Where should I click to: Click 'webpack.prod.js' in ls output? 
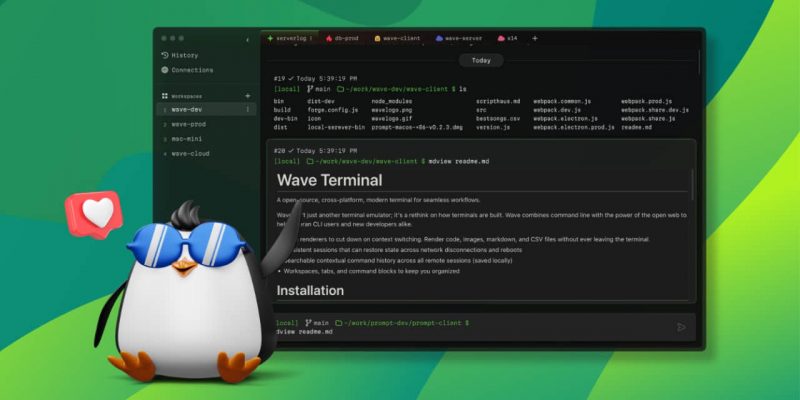[646, 102]
